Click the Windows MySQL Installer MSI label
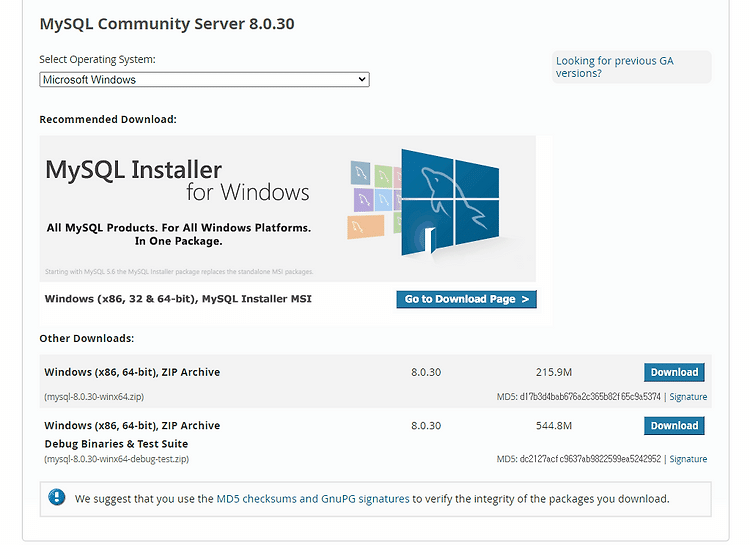This screenshot has width=750, height=545. point(178,299)
